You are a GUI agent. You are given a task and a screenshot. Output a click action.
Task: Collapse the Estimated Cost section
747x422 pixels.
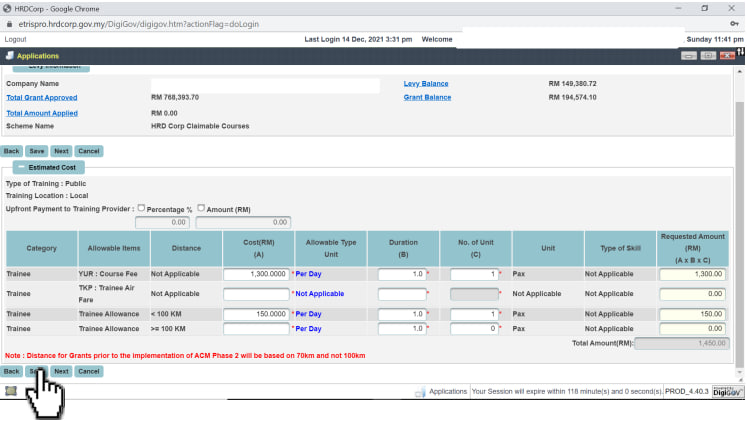pyautogui.click(x=21, y=167)
